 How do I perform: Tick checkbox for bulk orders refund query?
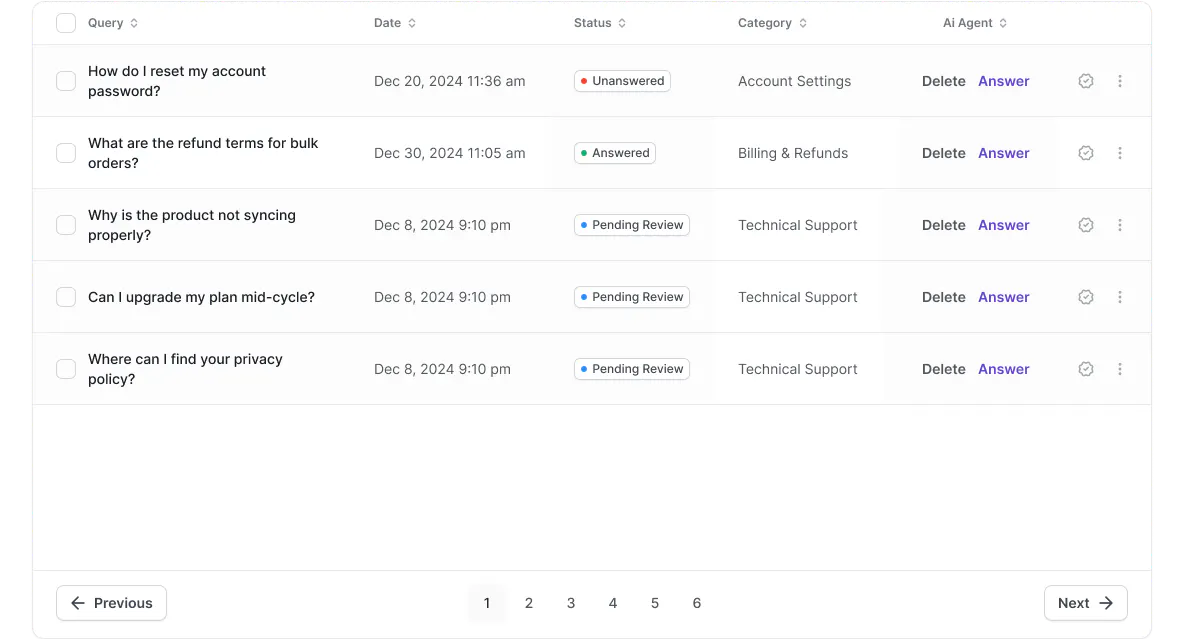66,153
